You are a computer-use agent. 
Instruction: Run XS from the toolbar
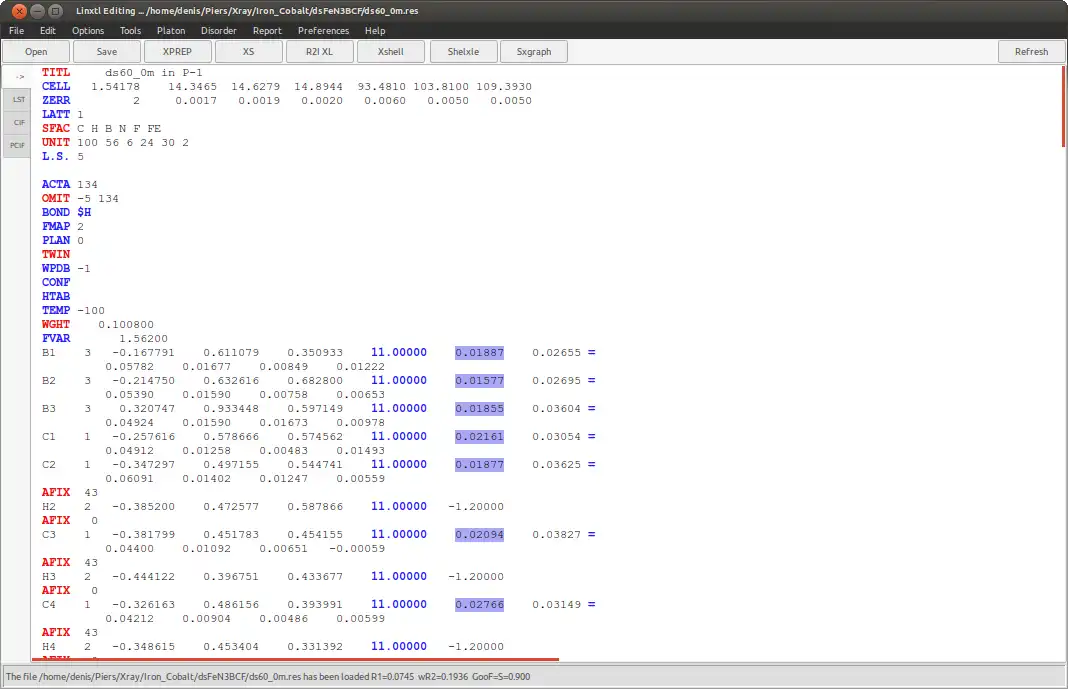click(x=249, y=52)
